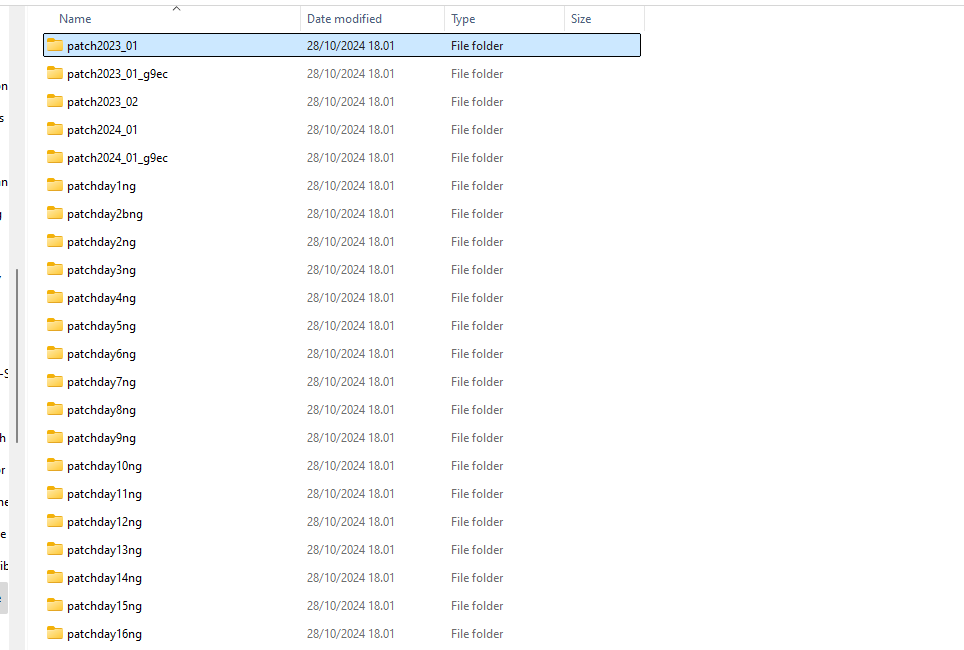Screen dimensions: 964x650
Task: Select the patchday2ng folder name
Action: coord(101,242)
